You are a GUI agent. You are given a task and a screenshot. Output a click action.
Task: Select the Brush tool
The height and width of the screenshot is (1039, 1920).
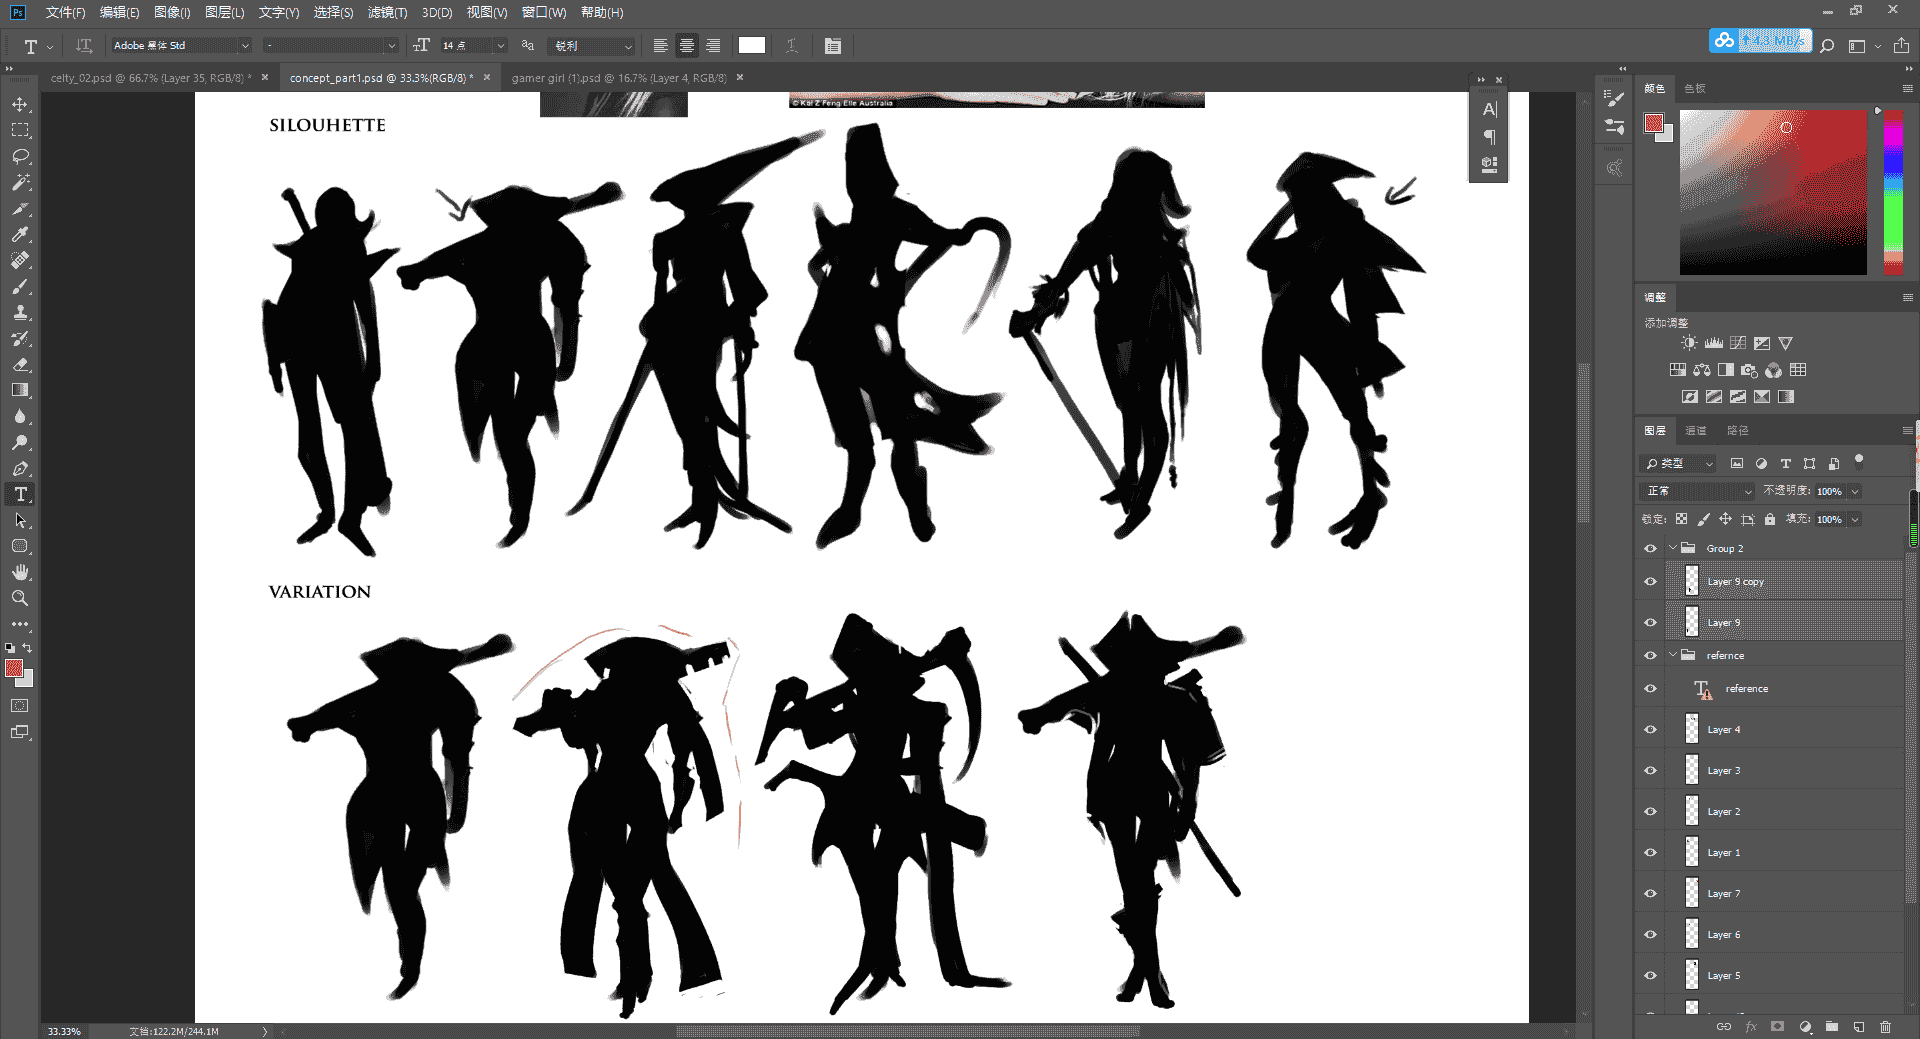(20, 286)
